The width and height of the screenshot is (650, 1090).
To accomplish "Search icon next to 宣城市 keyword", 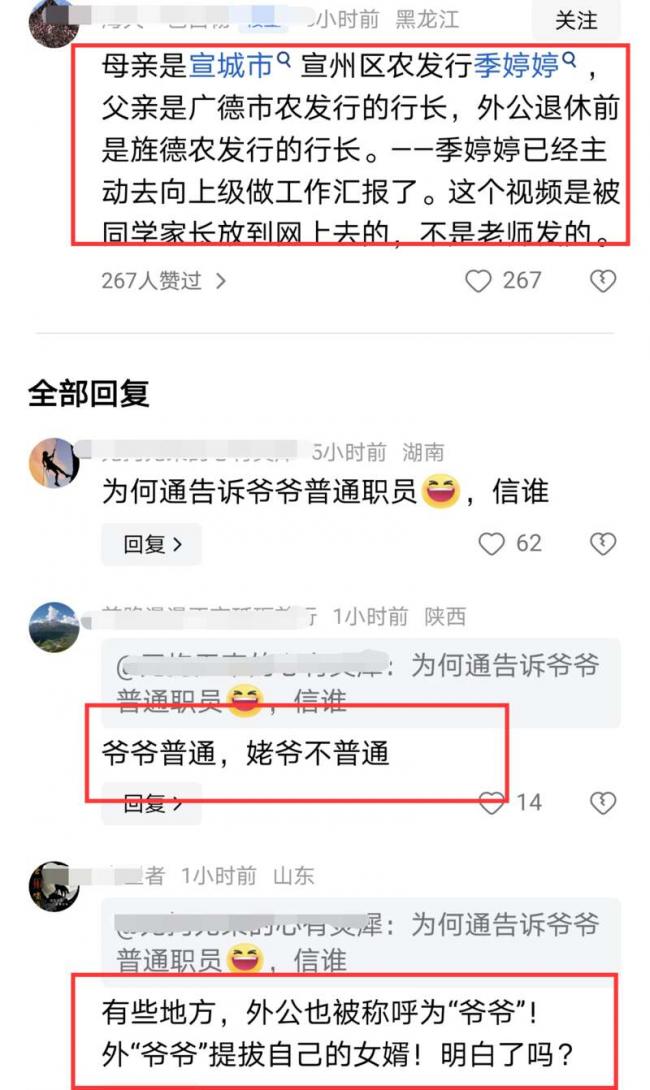I will pos(283,59).
